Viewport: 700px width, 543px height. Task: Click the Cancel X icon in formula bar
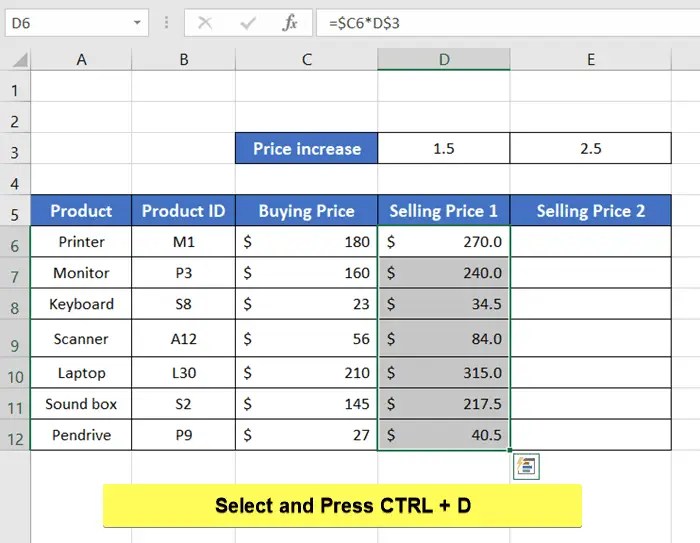(205, 22)
